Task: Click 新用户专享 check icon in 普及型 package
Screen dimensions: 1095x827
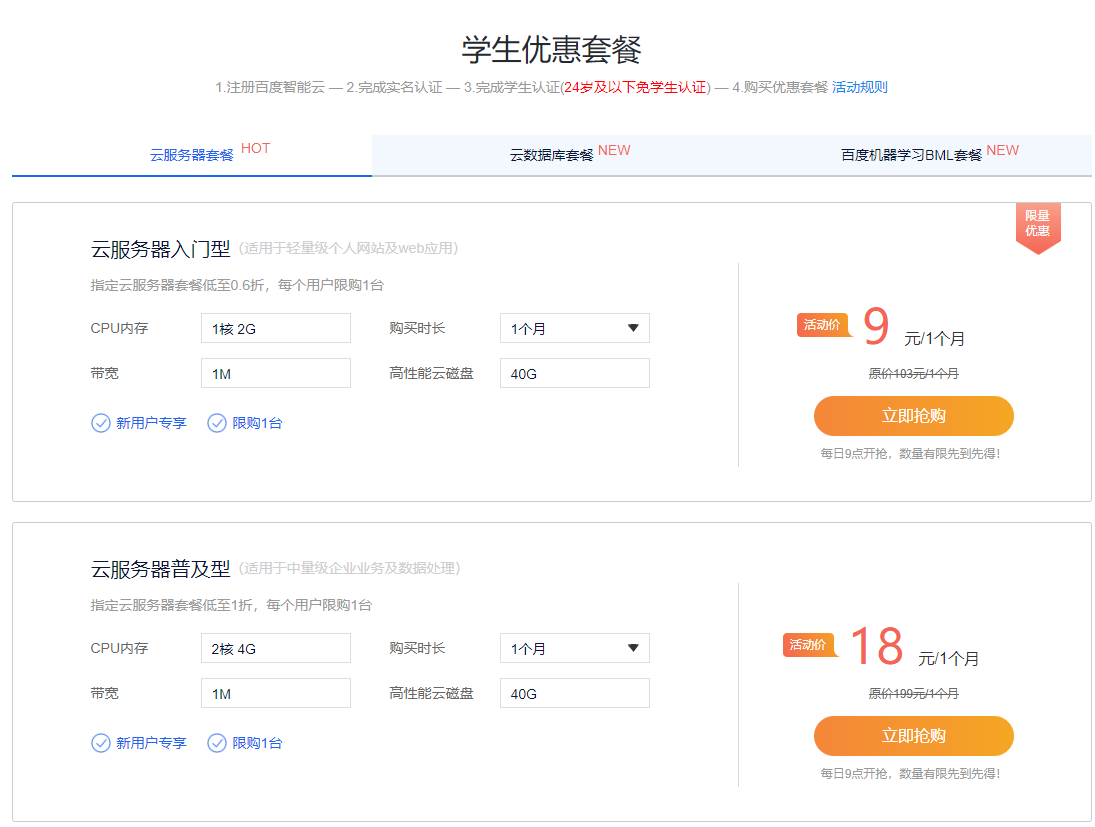Action: pos(101,743)
